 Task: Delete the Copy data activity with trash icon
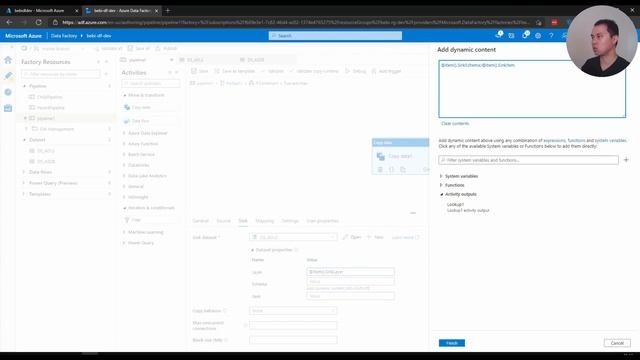[380, 169]
